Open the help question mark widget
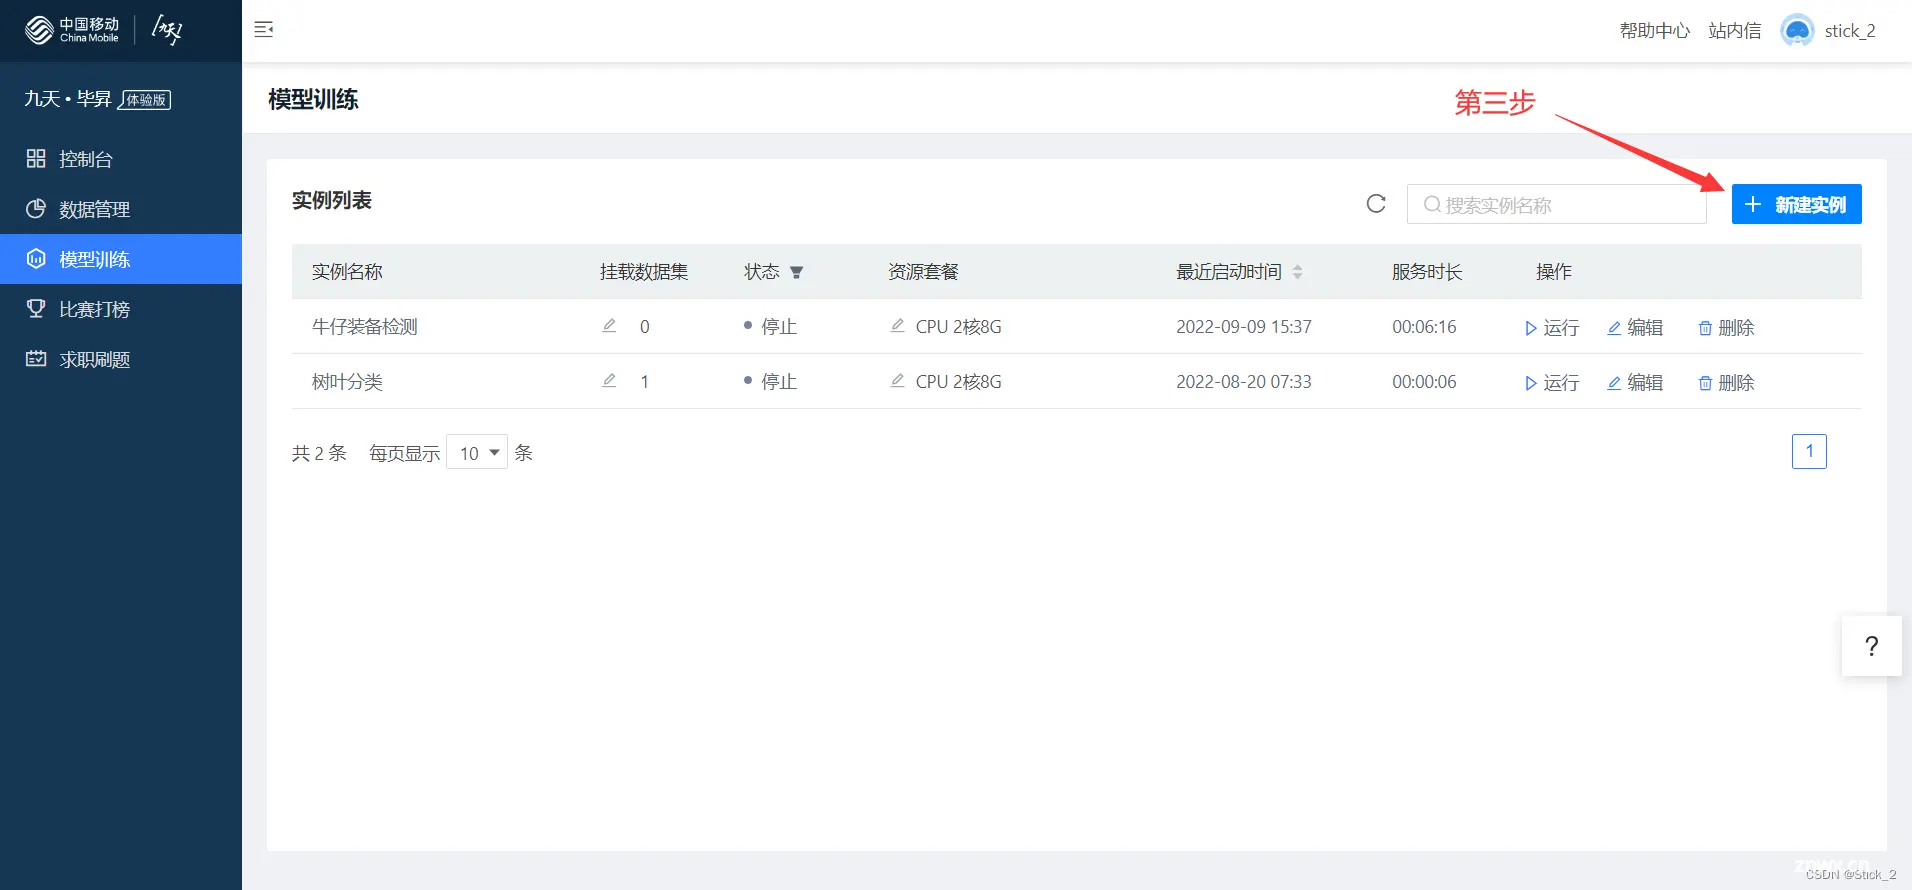Image resolution: width=1912 pixels, height=890 pixels. [1871, 646]
